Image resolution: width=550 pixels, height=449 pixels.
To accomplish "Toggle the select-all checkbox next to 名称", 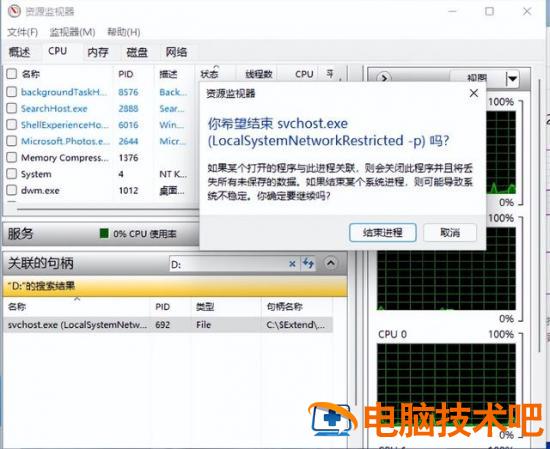I will [12, 74].
